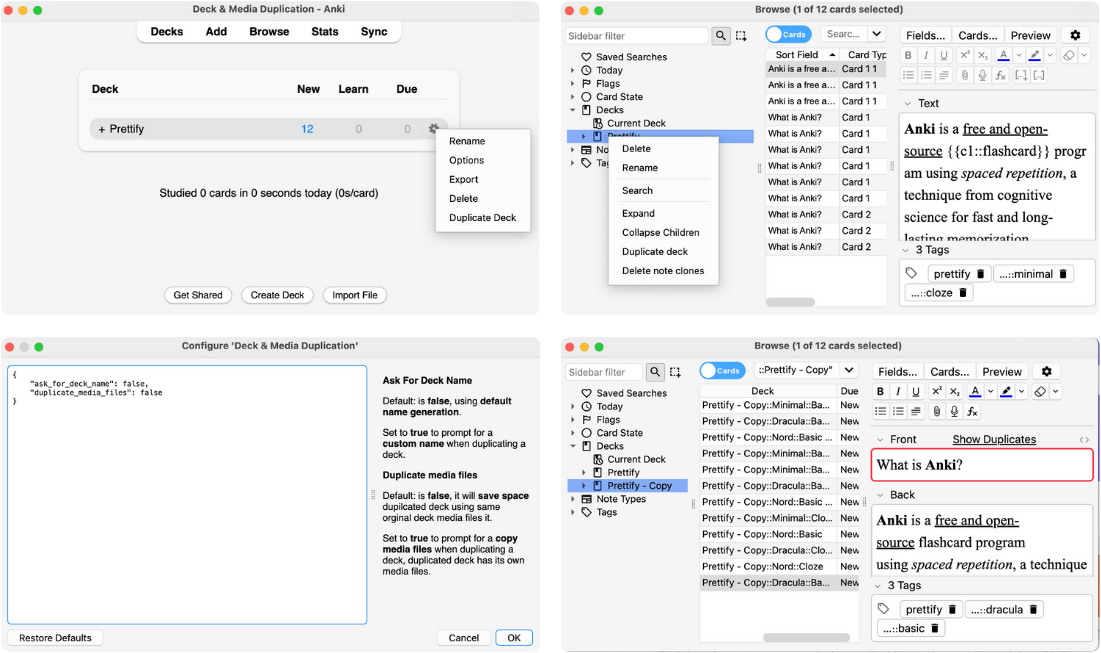
Task: Switch the Cards toggle above the Deck column
Action: (x=721, y=371)
